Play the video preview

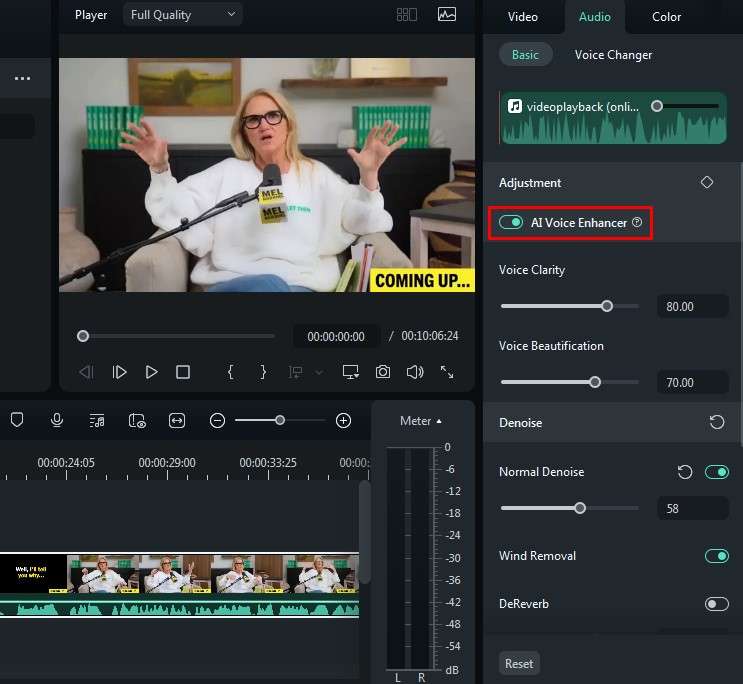tap(152, 372)
